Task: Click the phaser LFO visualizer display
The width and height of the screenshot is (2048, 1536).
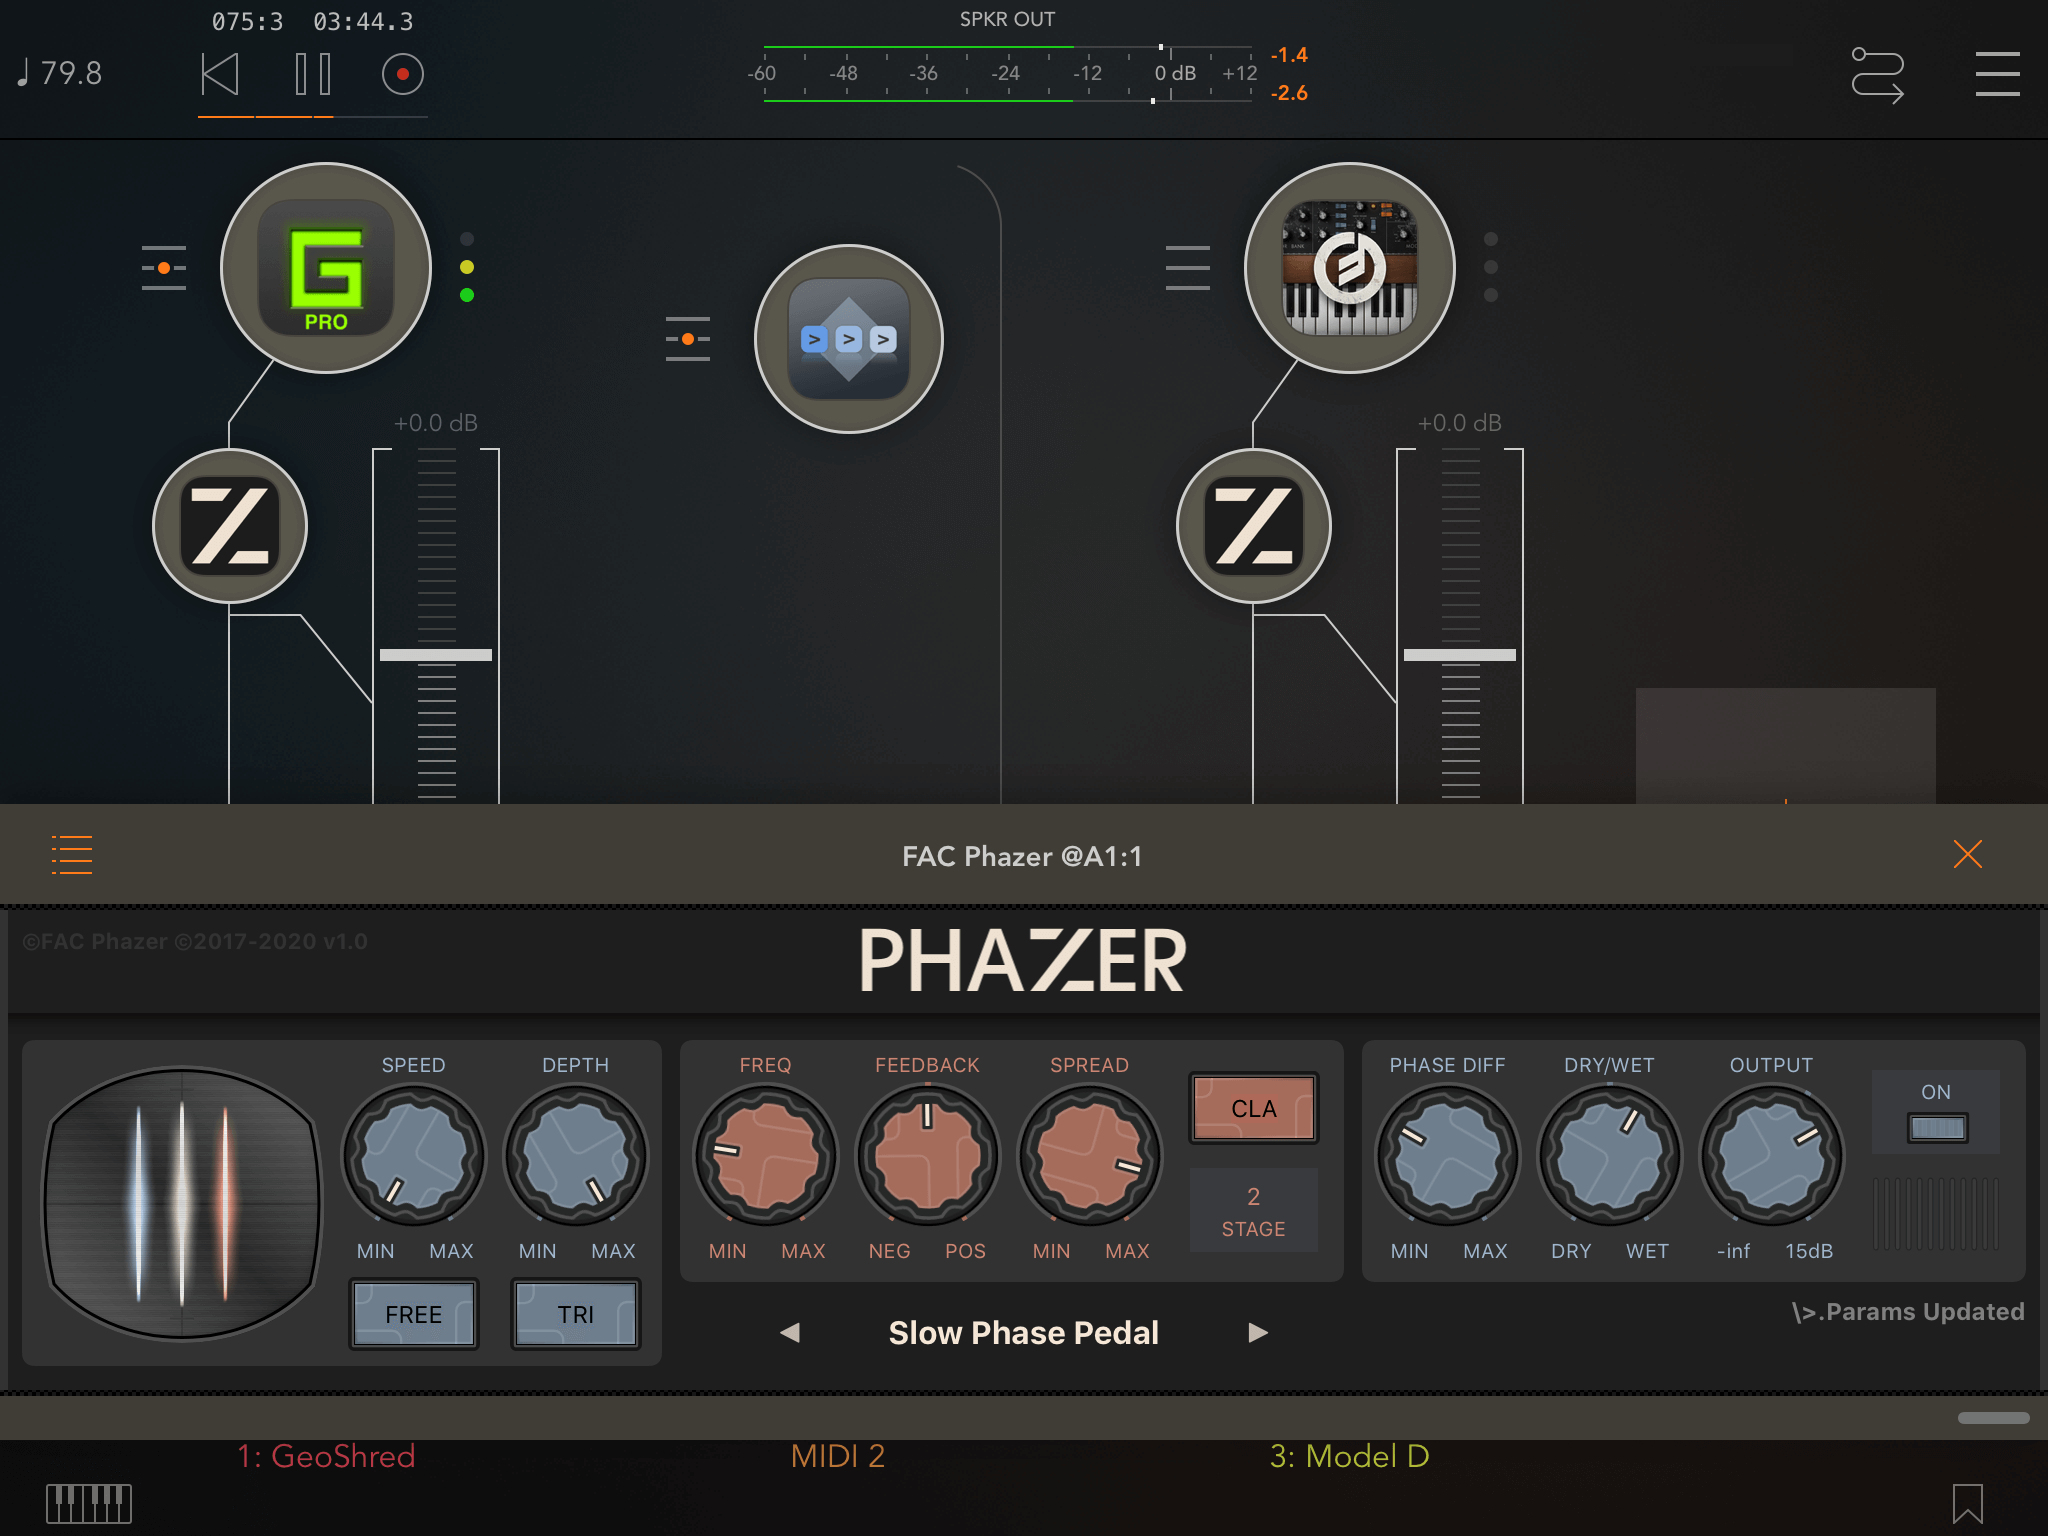Action: [x=182, y=1203]
